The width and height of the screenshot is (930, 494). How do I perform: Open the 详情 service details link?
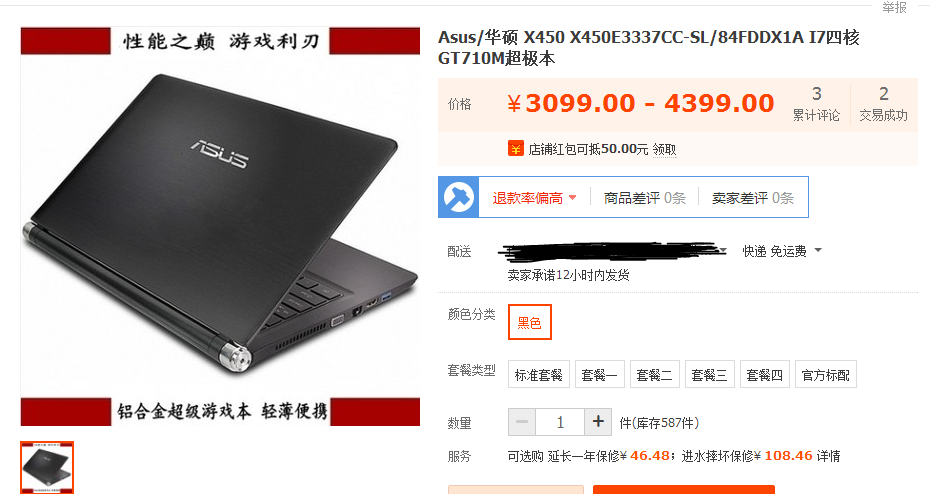tap(829, 456)
